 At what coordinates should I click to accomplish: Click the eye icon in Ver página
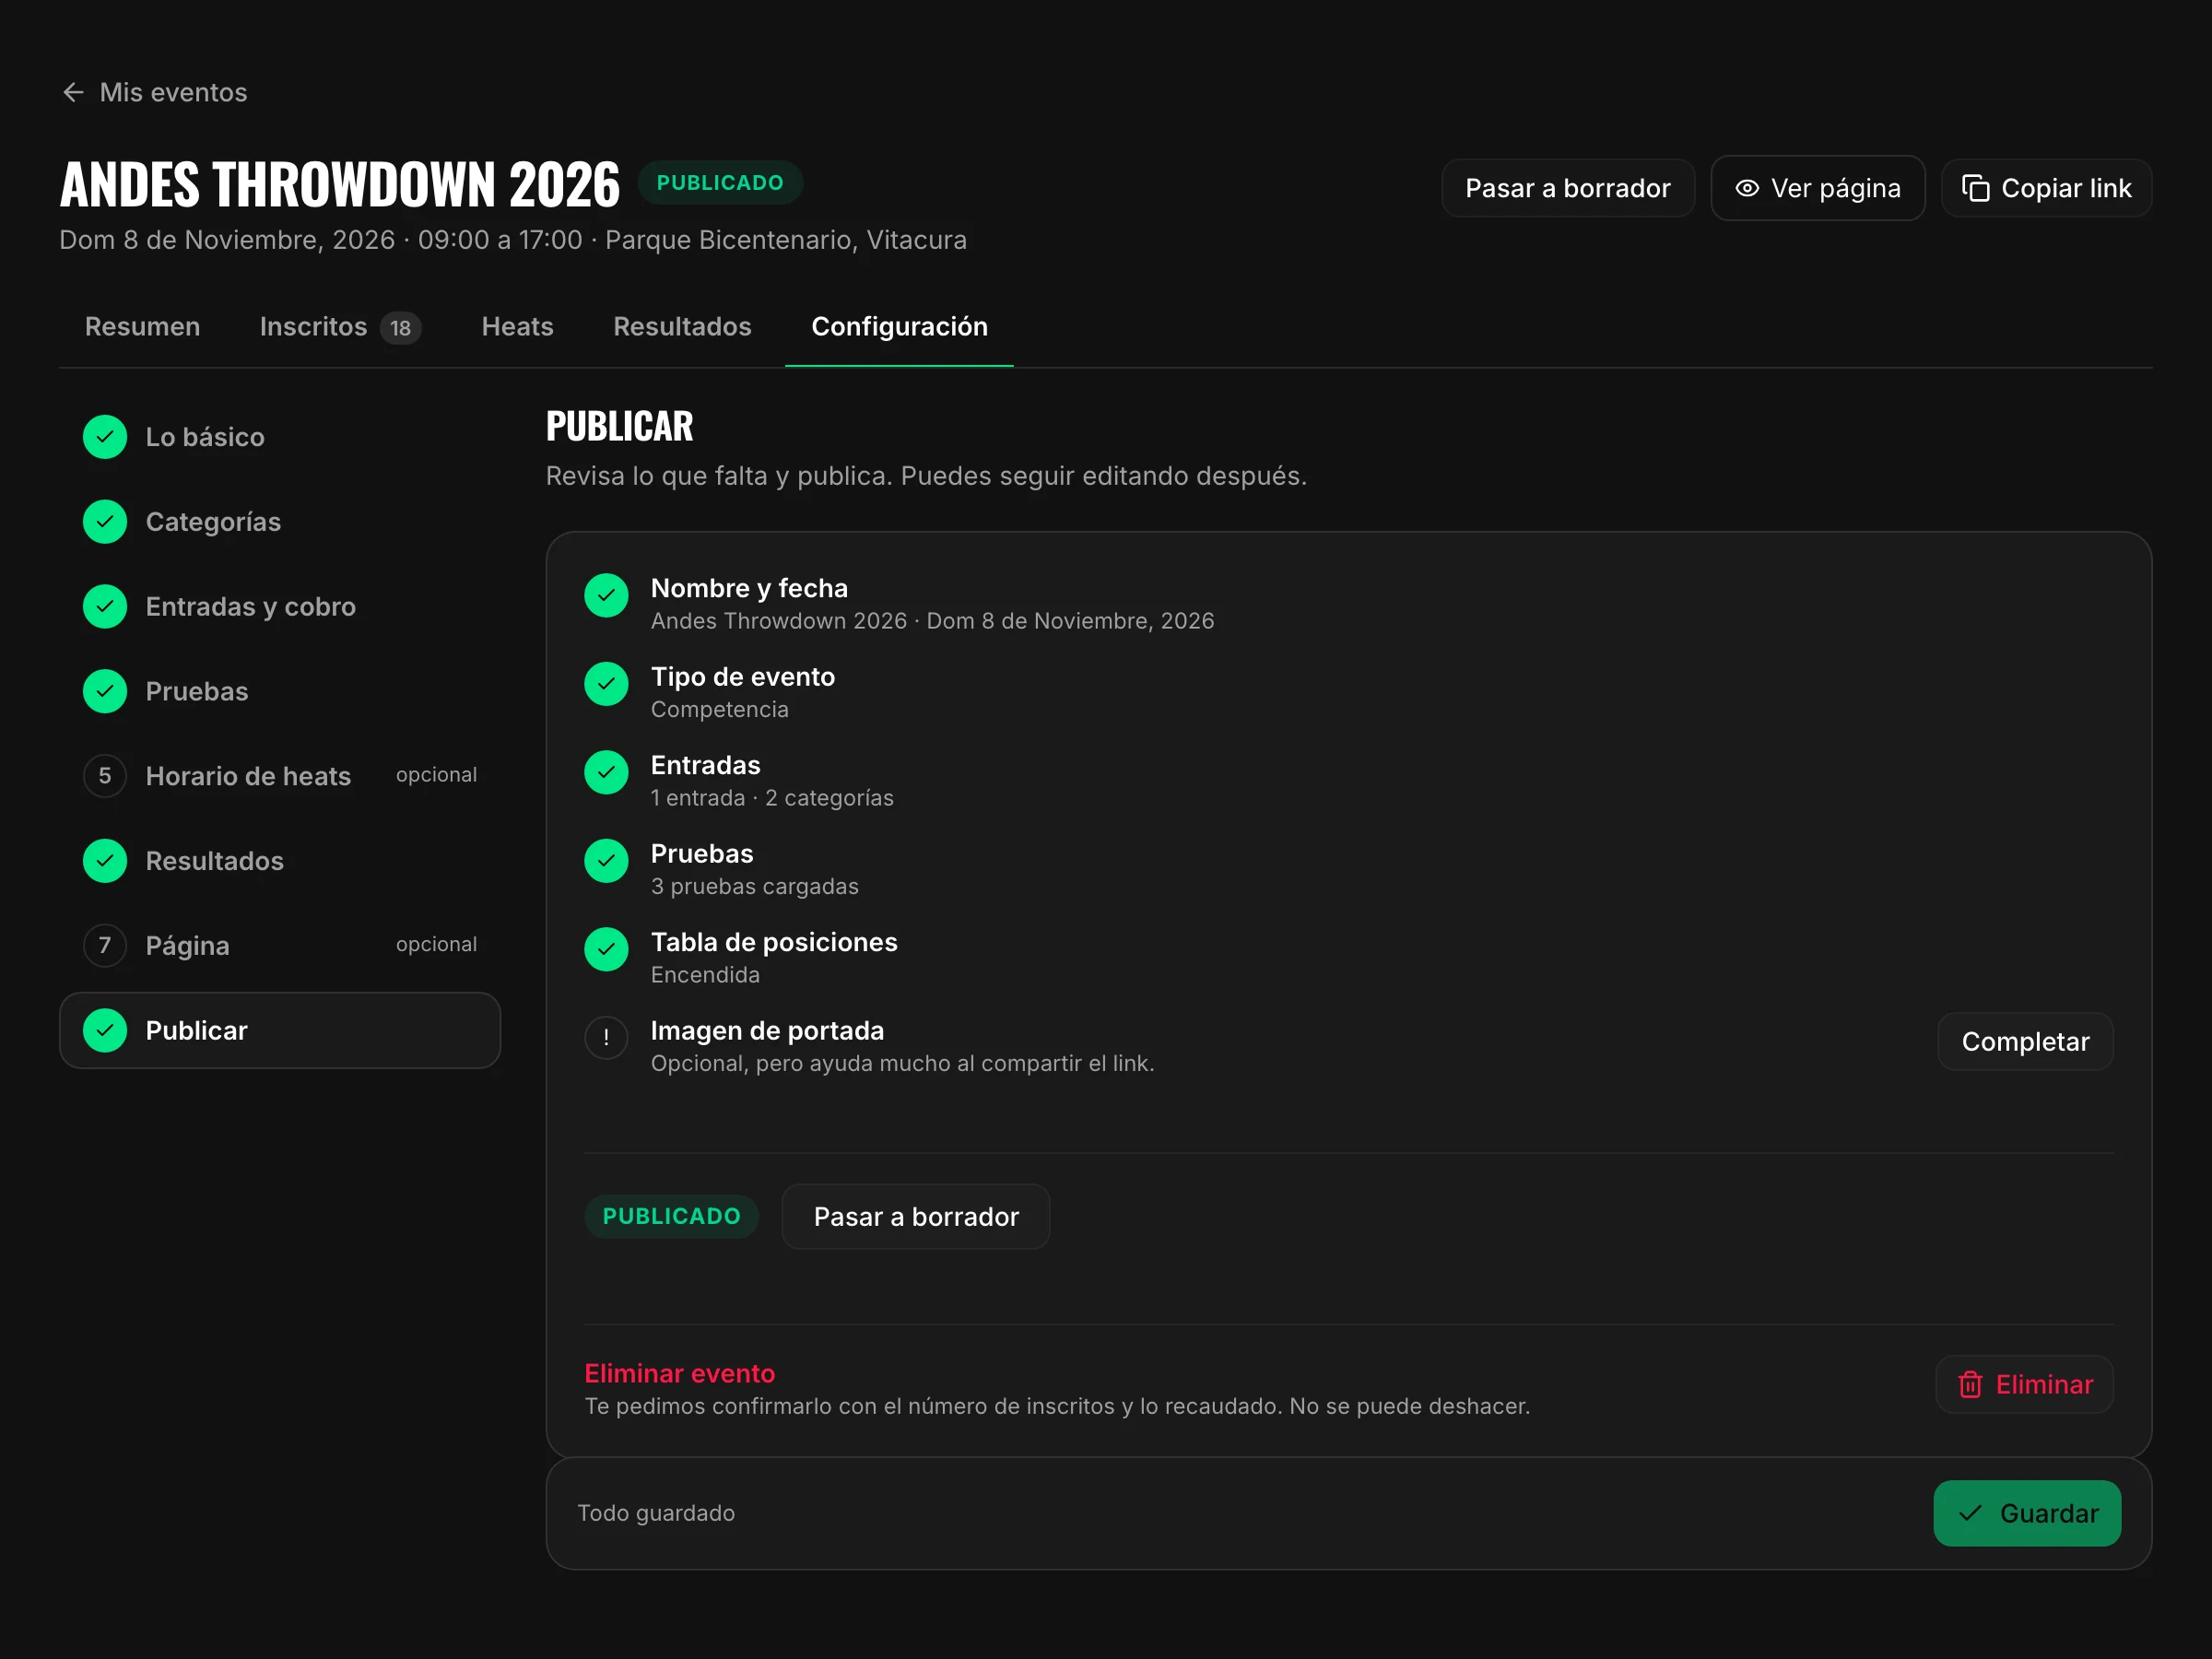click(1746, 188)
